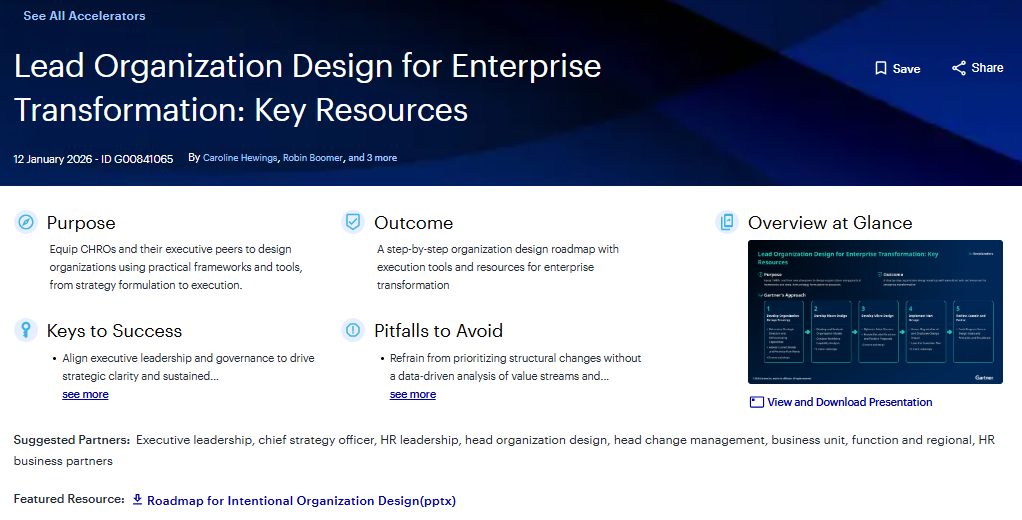Click the Share network icon
Image resolution: width=1022 pixels, height=520 pixels.
point(959,68)
